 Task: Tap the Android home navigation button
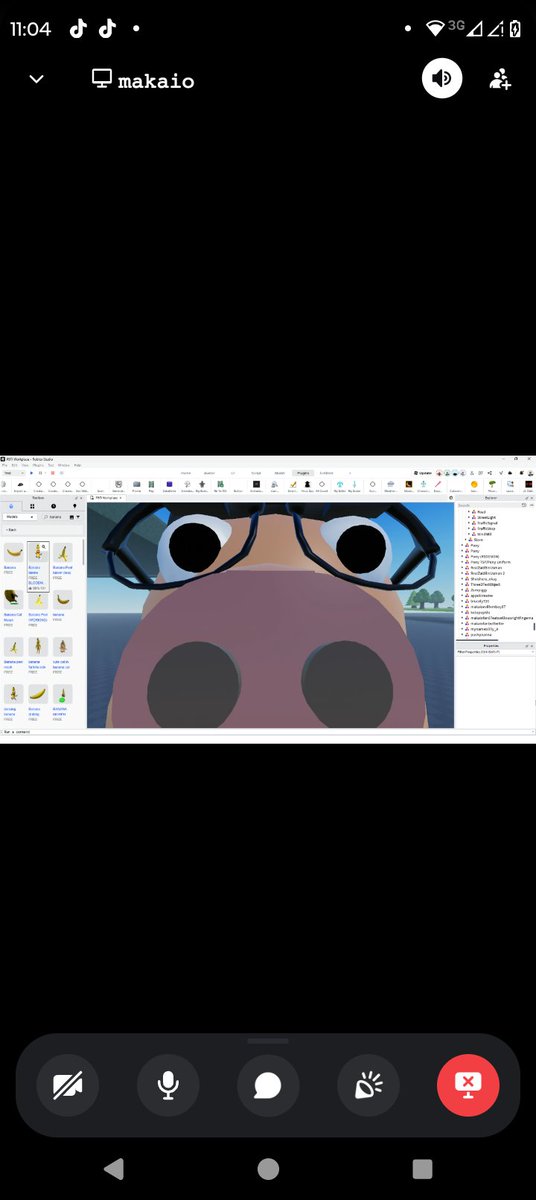click(268, 1168)
